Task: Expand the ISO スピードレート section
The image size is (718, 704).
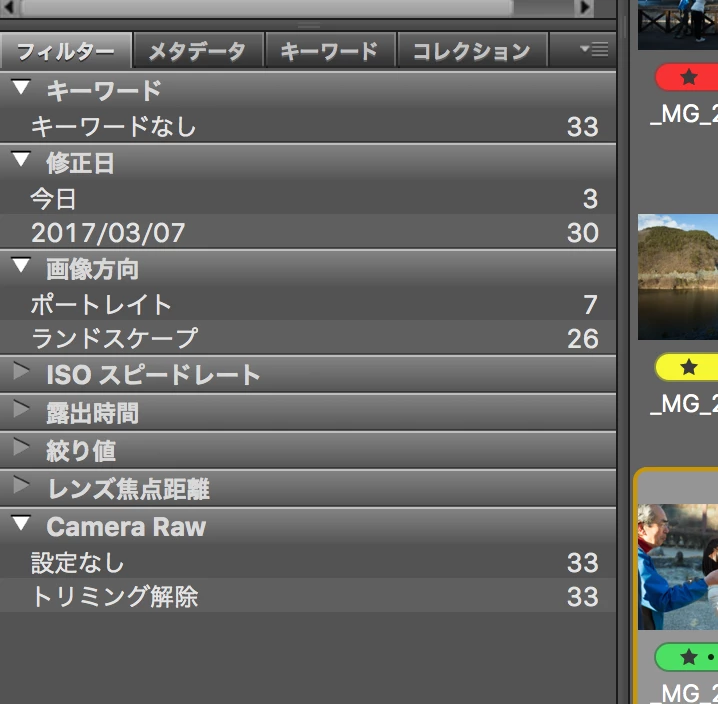Action: [21, 371]
